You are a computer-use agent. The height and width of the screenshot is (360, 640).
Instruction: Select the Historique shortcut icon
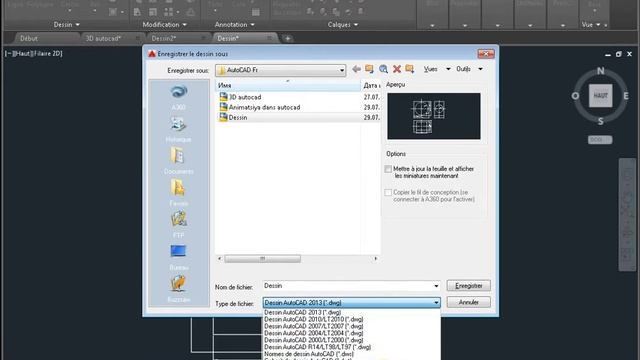[x=178, y=124]
